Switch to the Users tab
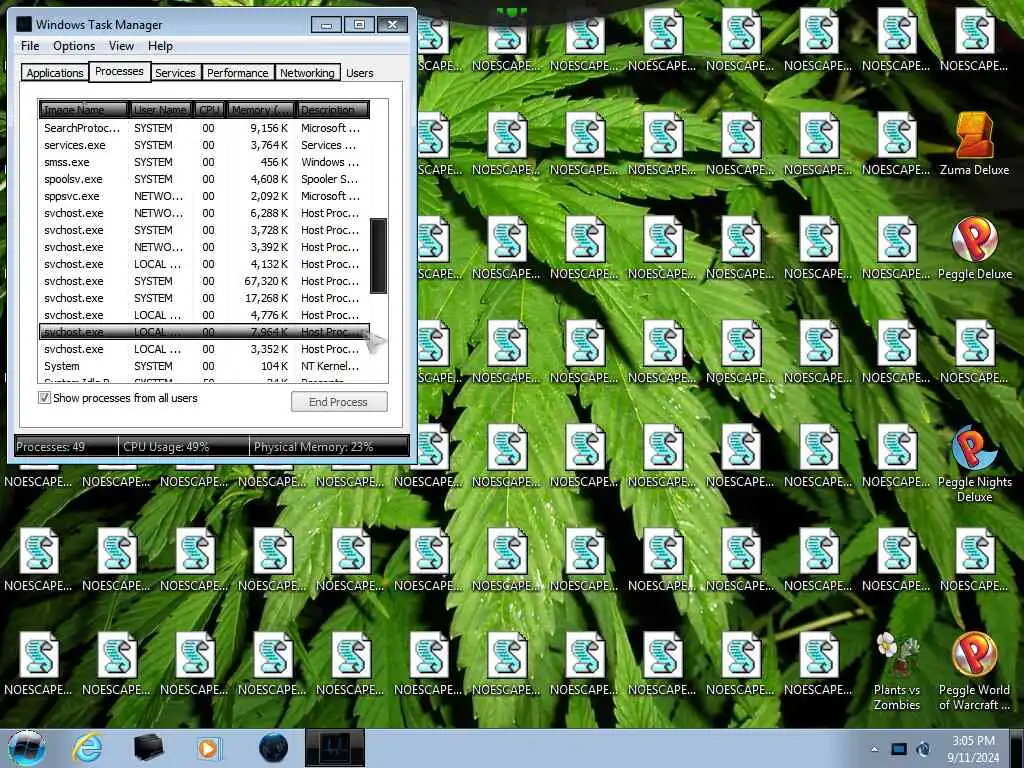 click(x=360, y=72)
